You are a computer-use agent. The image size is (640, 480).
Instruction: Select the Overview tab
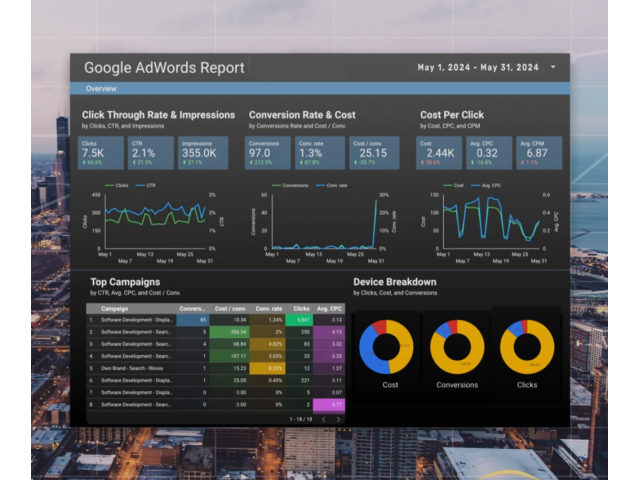[101, 89]
